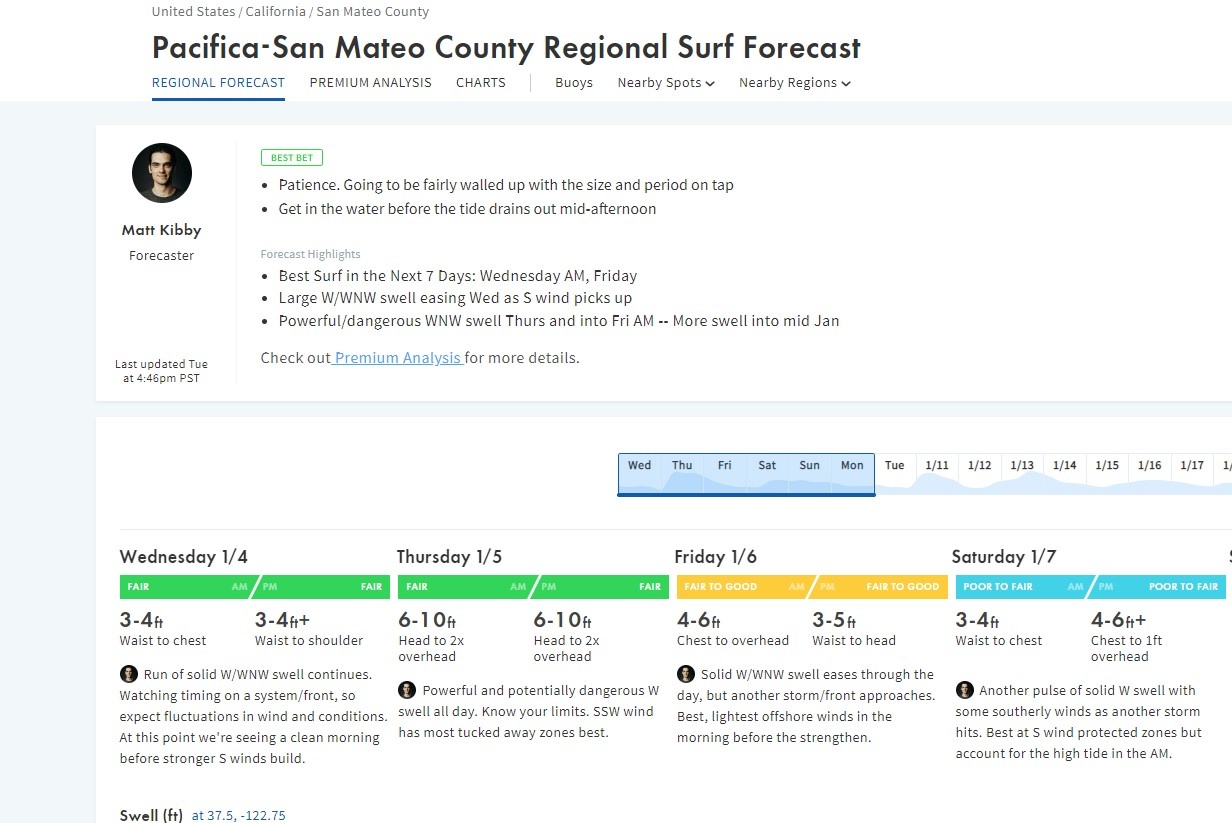Click the green BEST BET badge

click(291, 158)
